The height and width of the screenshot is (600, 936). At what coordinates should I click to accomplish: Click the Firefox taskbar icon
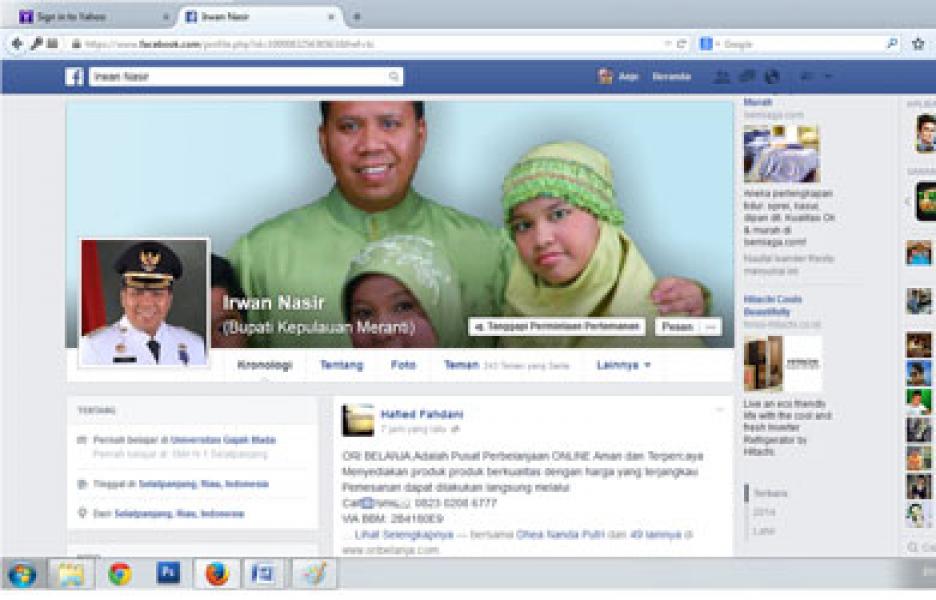[x=217, y=574]
